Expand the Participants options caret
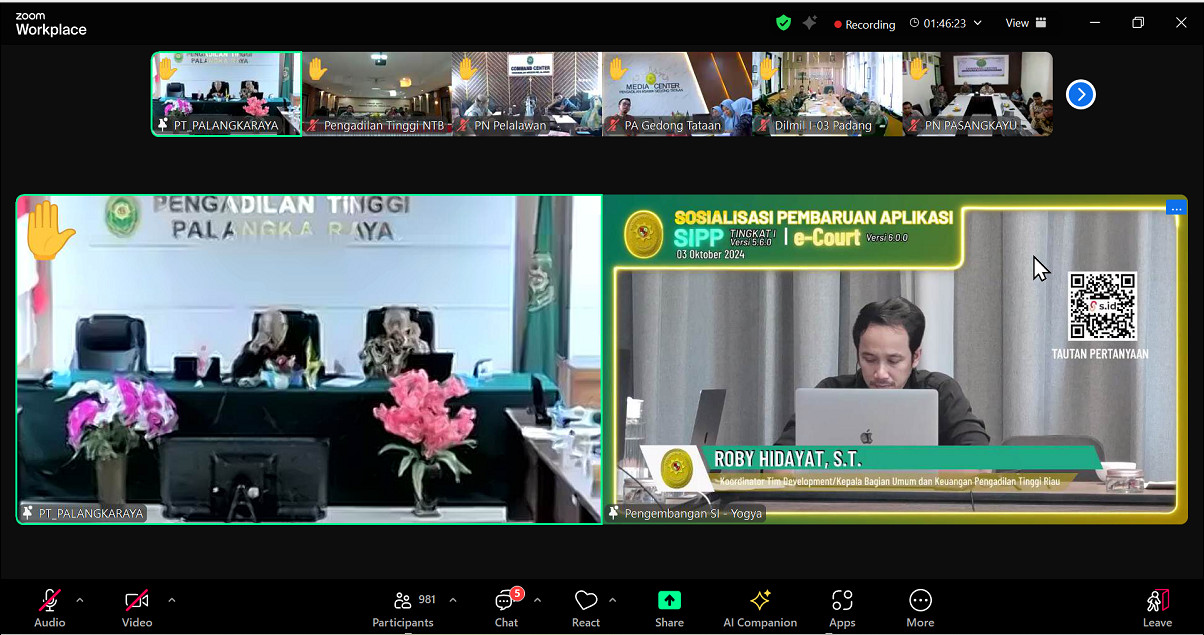 click(452, 600)
